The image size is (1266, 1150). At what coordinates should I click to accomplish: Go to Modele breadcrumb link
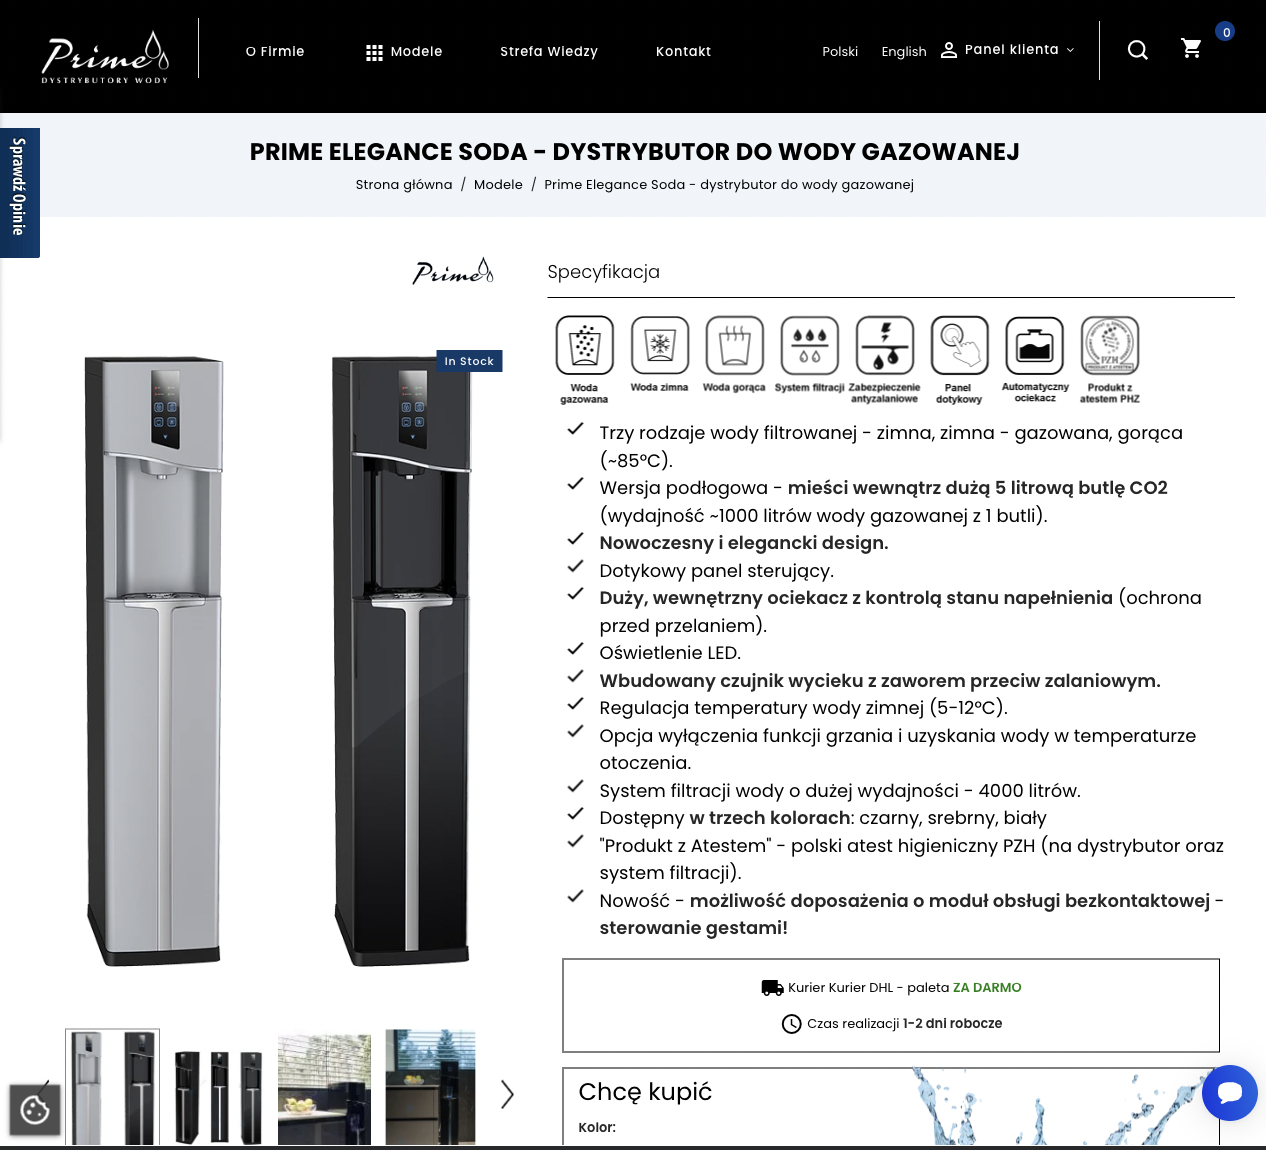coord(498,185)
